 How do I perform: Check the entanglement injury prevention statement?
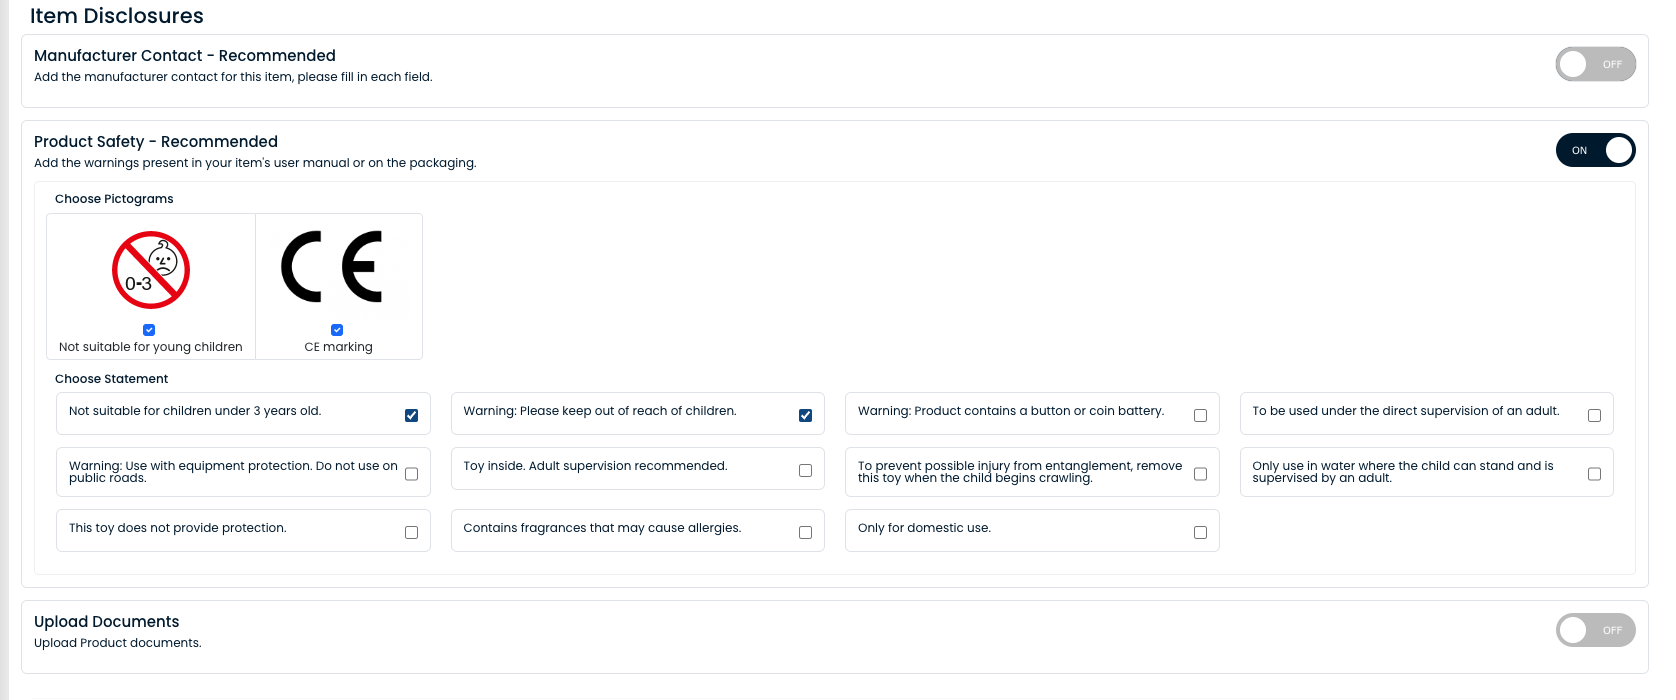click(x=1200, y=474)
